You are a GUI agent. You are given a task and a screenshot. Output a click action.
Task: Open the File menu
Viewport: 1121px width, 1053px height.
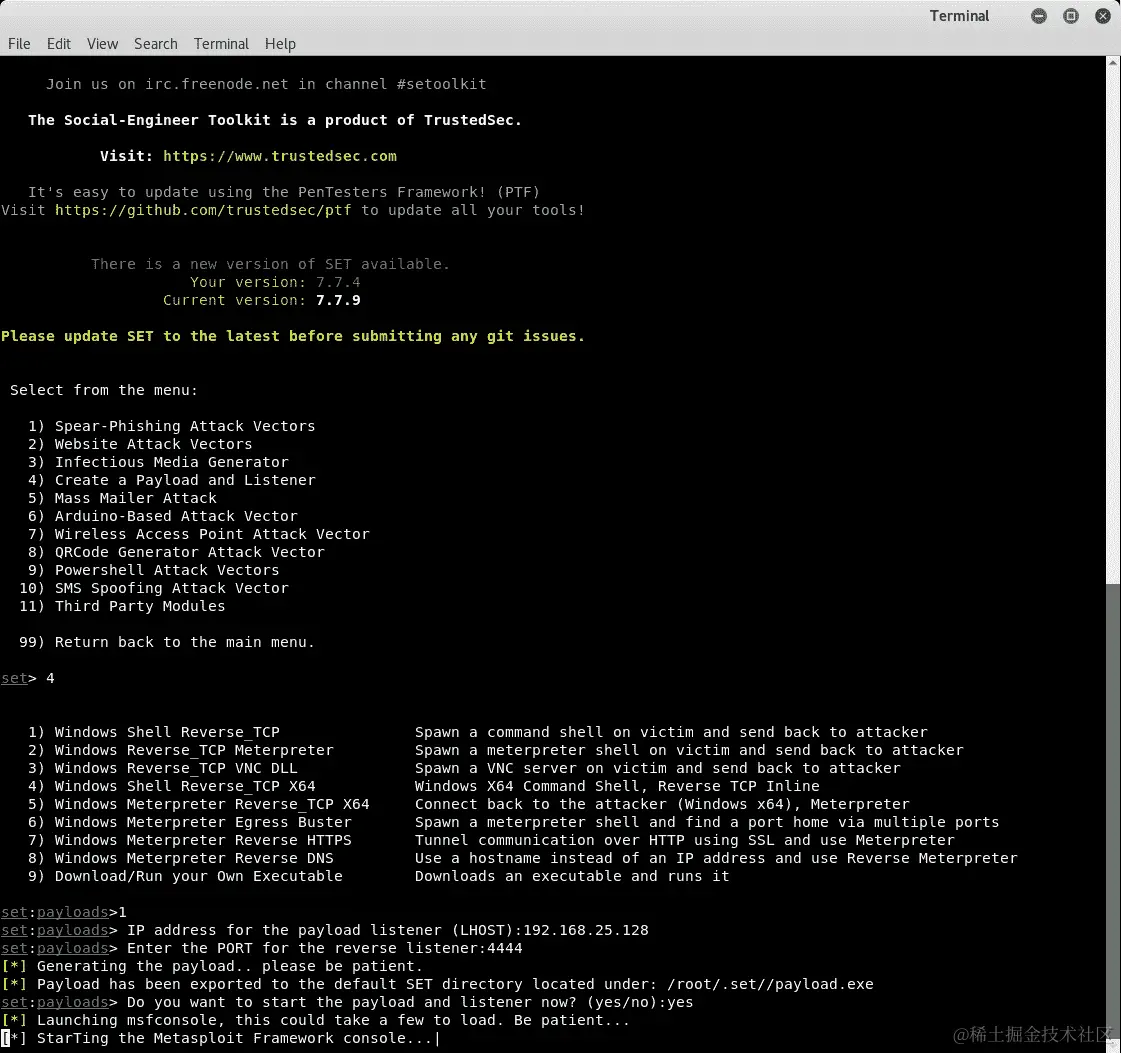[x=19, y=44]
